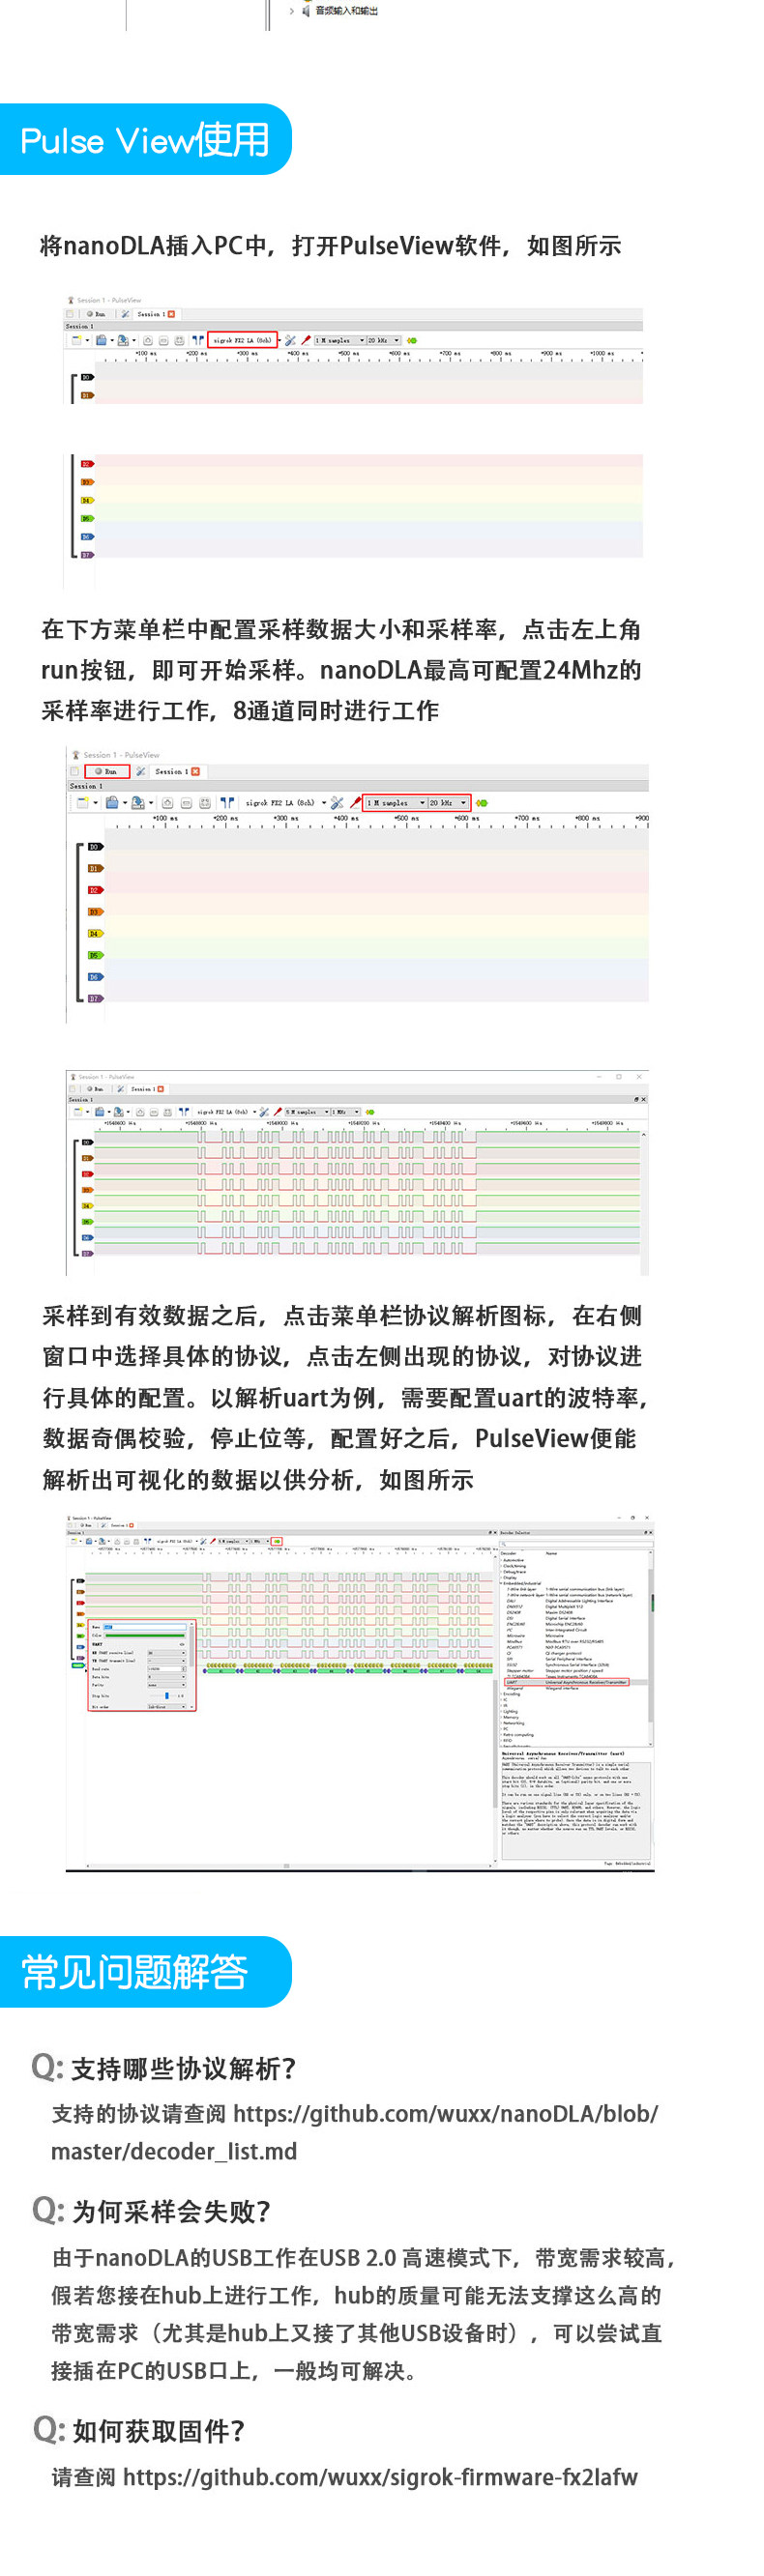This screenshot has height=2576, width=764.
Task: Open the github.com/wuxx/sigrok-firmware-fx2lafw link
Action: tap(380, 2476)
